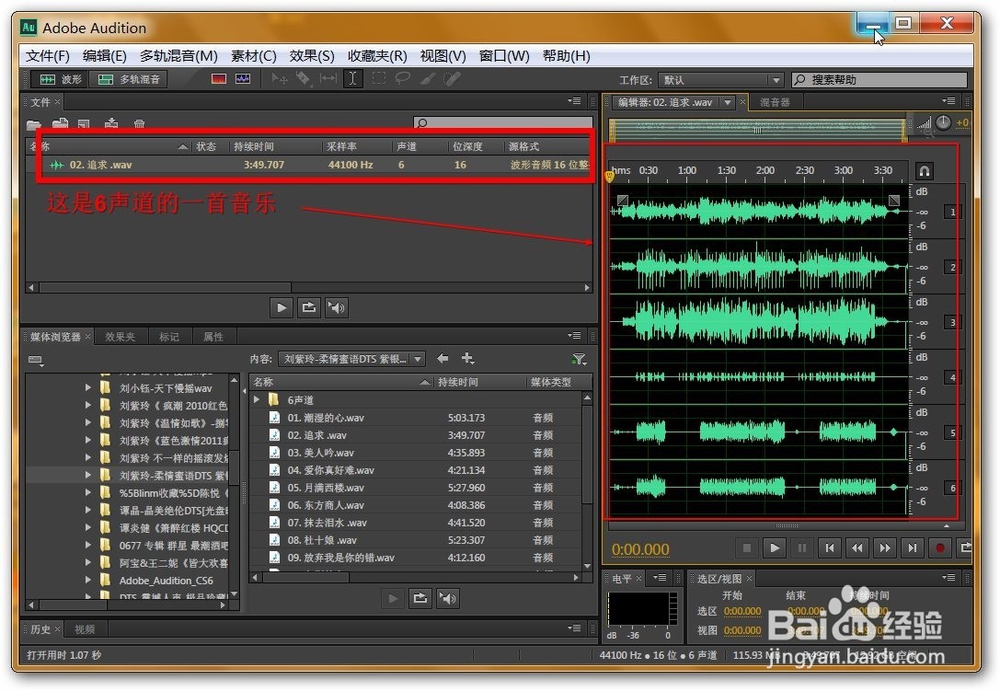The width and height of the screenshot is (1000, 691).
Task: Click the delete trash icon in Files panel
Action: pos(140,124)
